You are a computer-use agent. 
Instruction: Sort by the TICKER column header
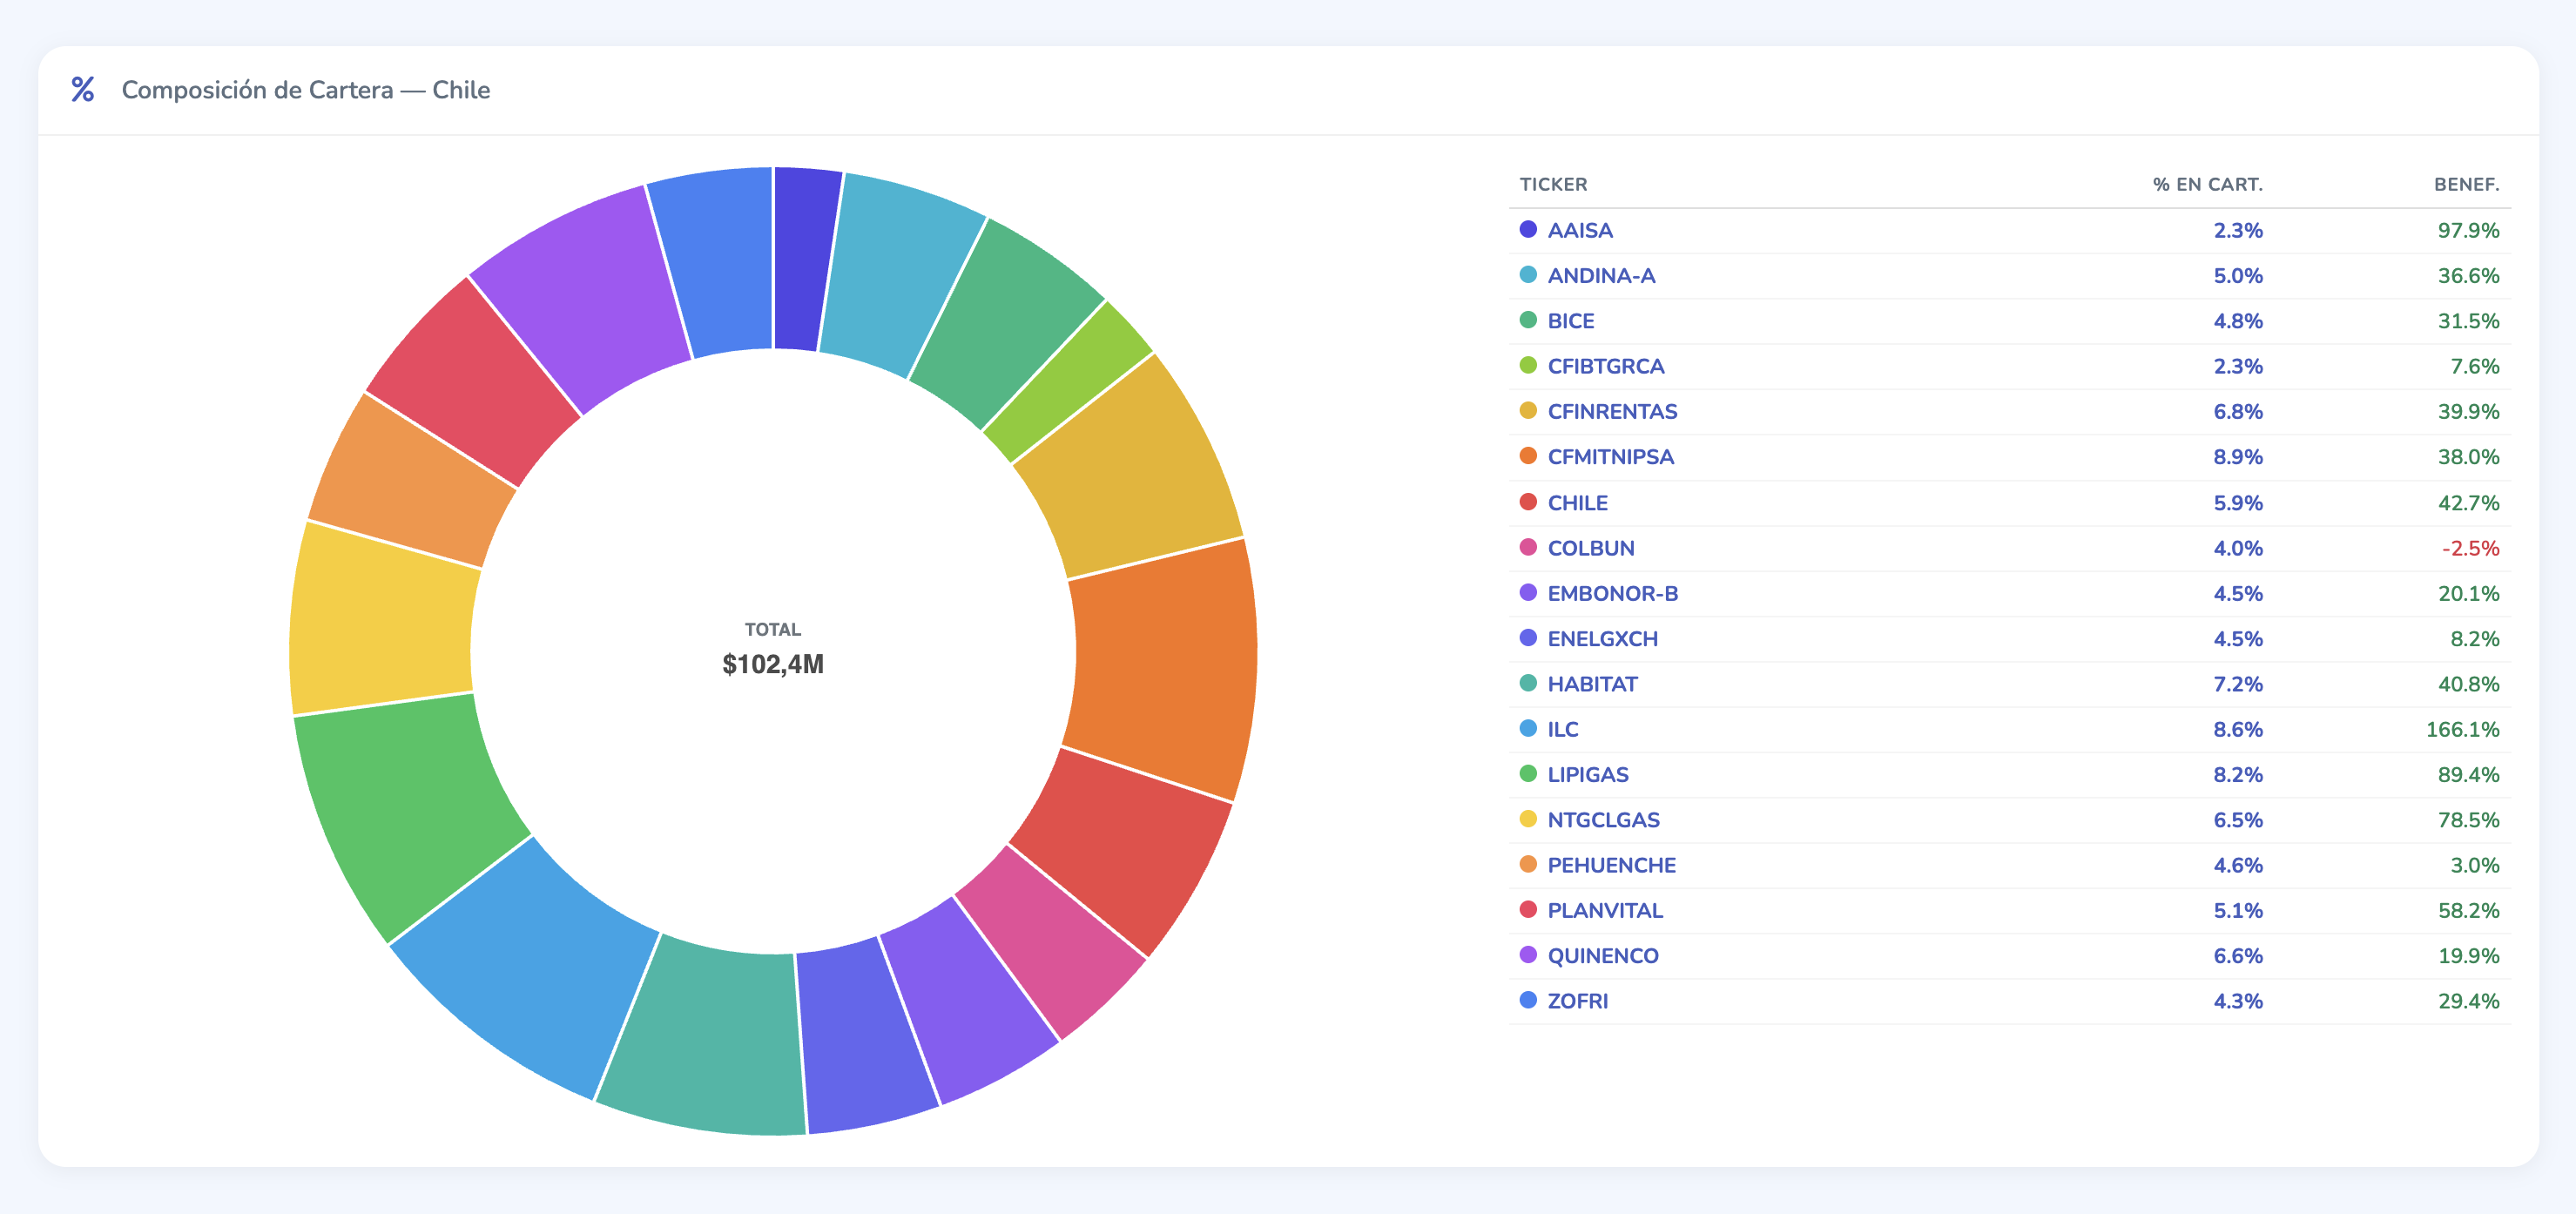pyautogui.click(x=1552, y=184)
